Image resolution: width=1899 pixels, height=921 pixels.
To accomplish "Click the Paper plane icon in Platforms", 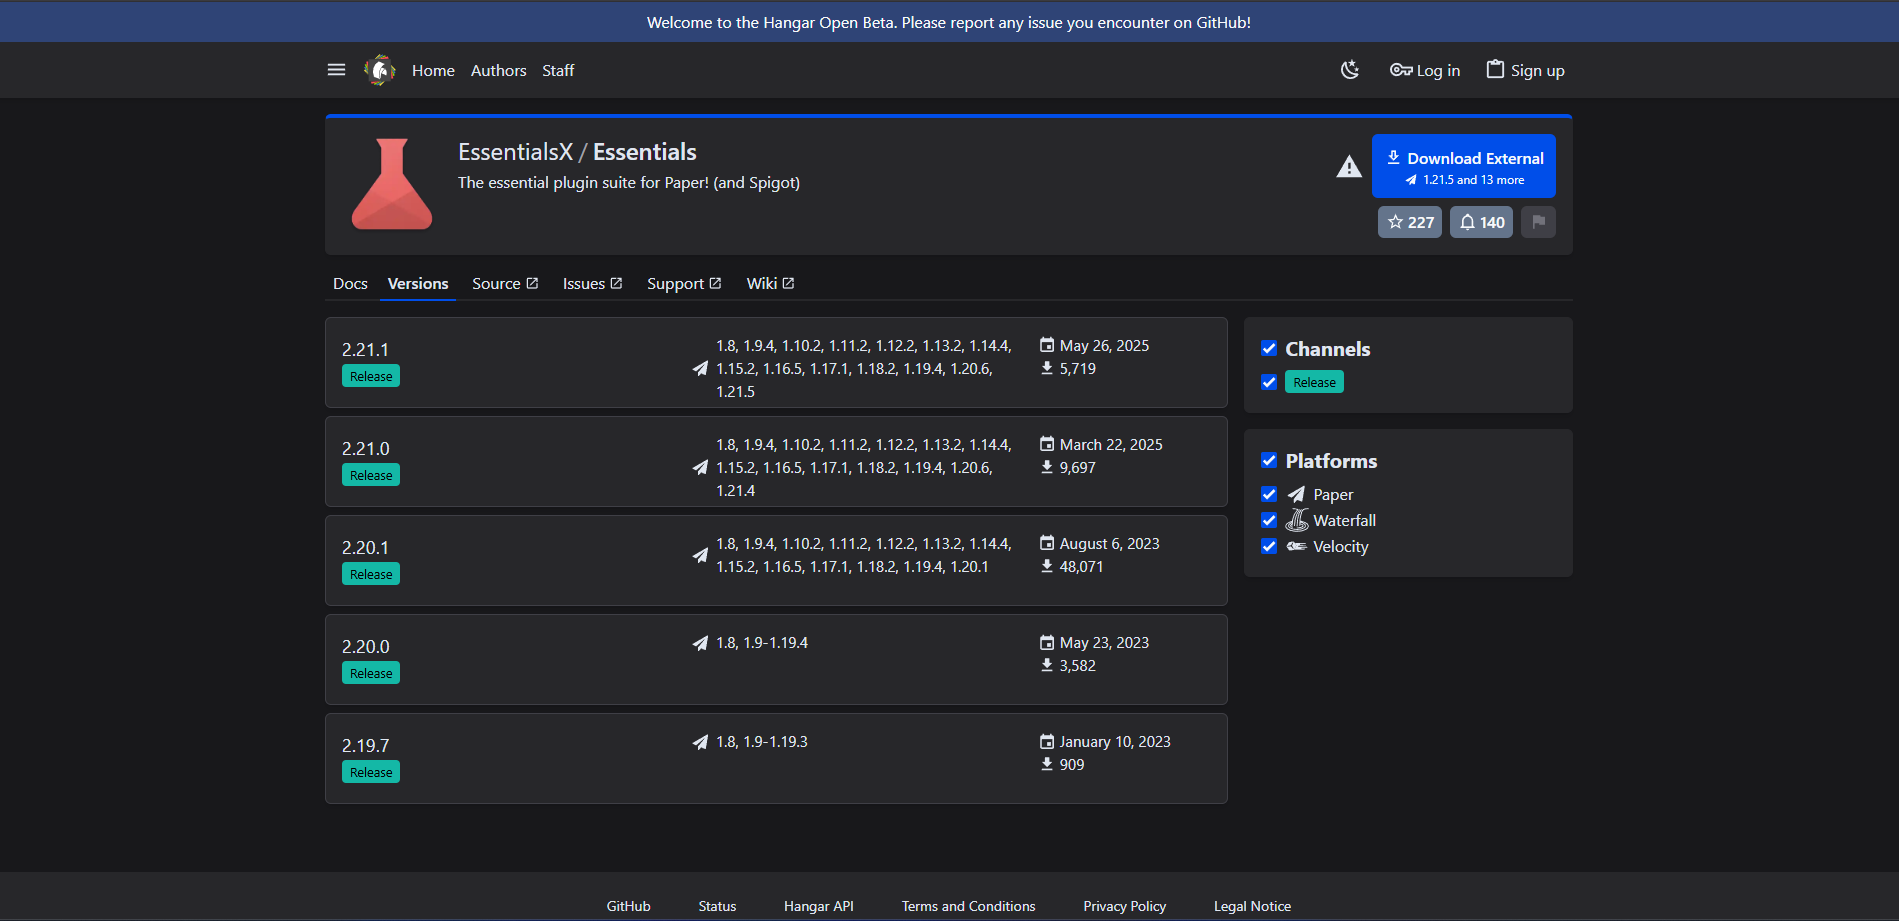I will coord(1297,494).
